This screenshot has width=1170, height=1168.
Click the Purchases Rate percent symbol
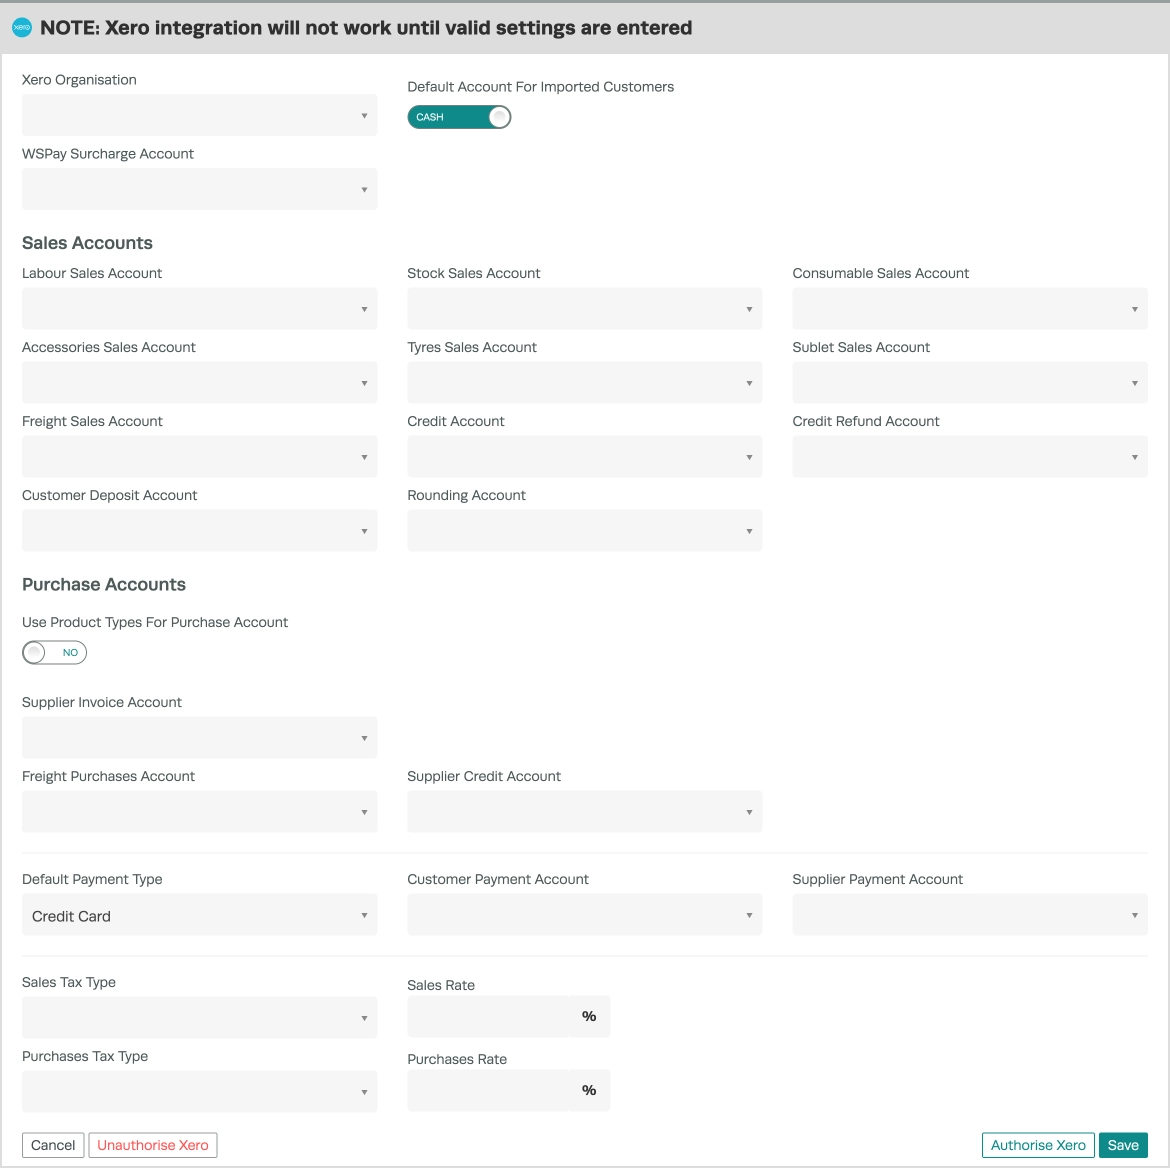click(589, 1090)
